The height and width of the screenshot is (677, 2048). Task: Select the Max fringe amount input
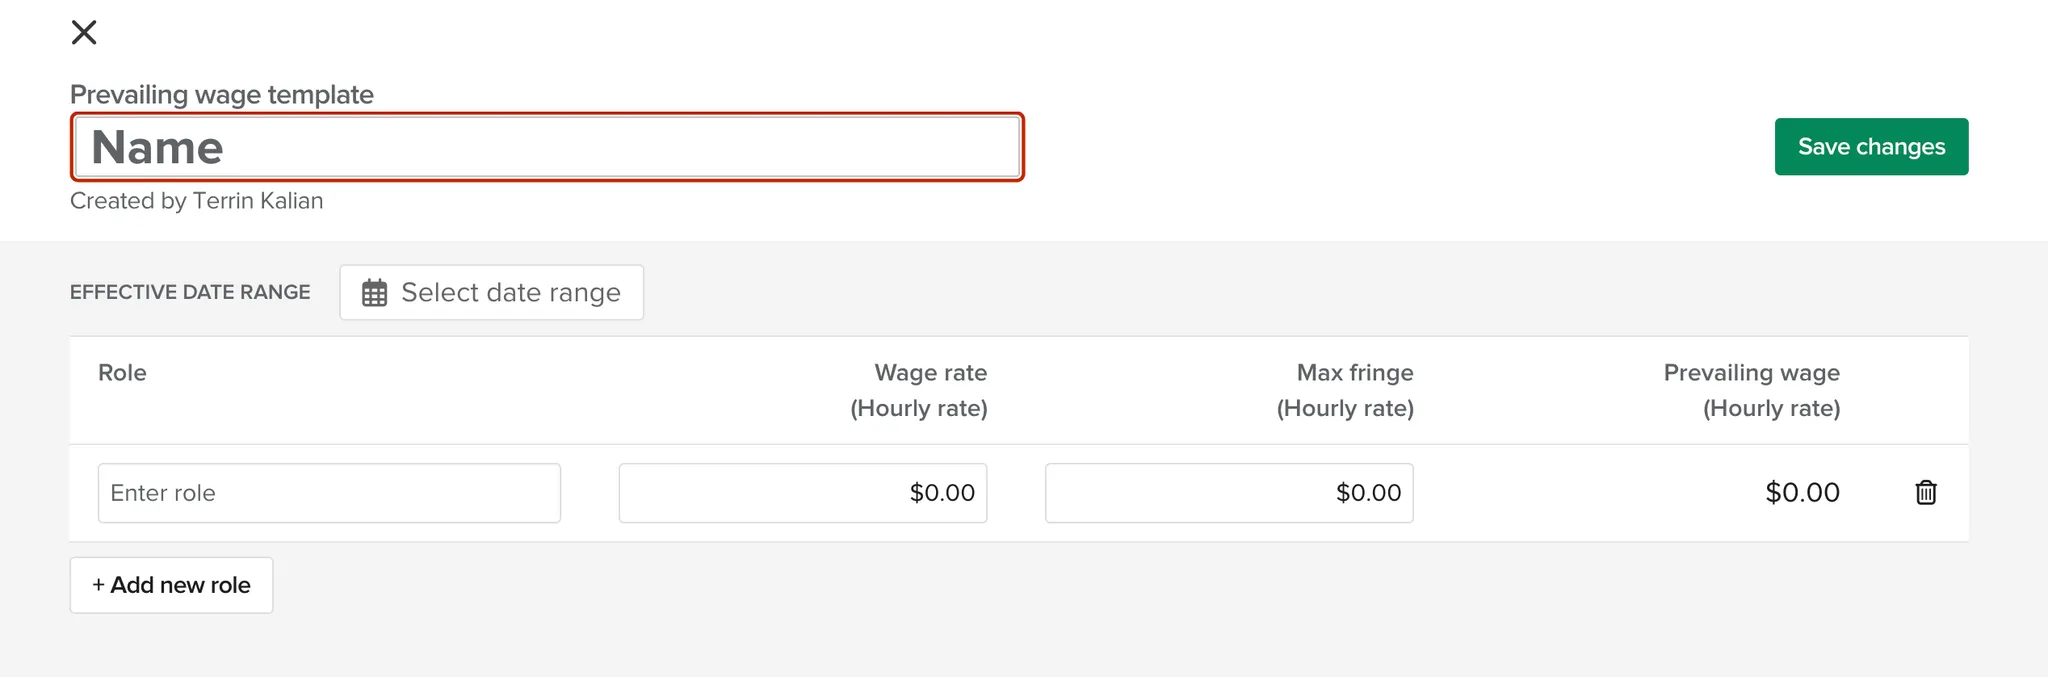pos(1228,493)
